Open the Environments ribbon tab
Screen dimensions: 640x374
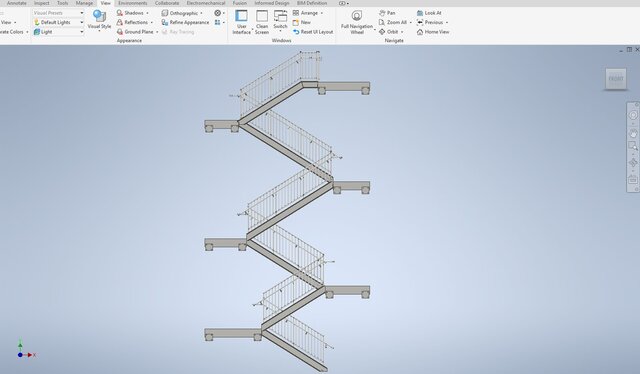[133, 3]
